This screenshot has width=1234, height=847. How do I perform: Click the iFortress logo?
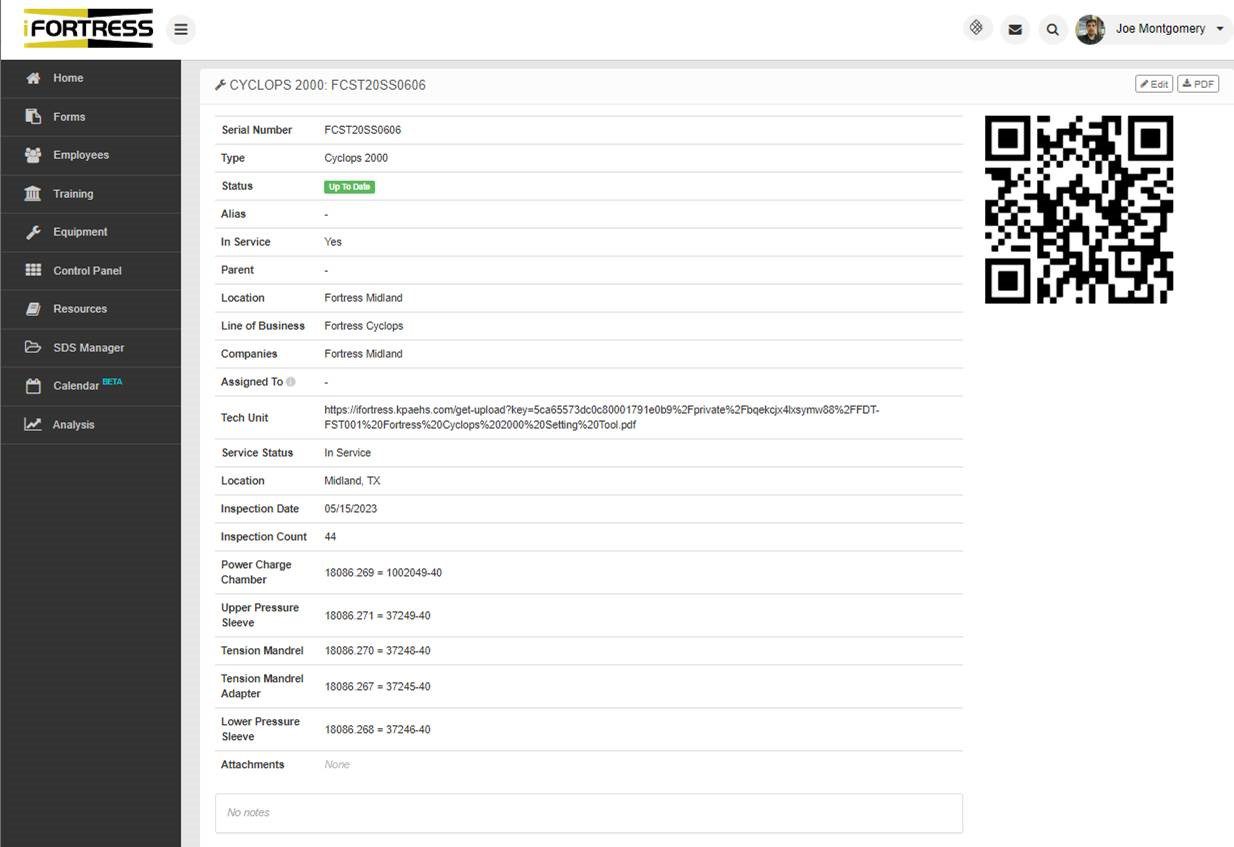click(89, 29)
